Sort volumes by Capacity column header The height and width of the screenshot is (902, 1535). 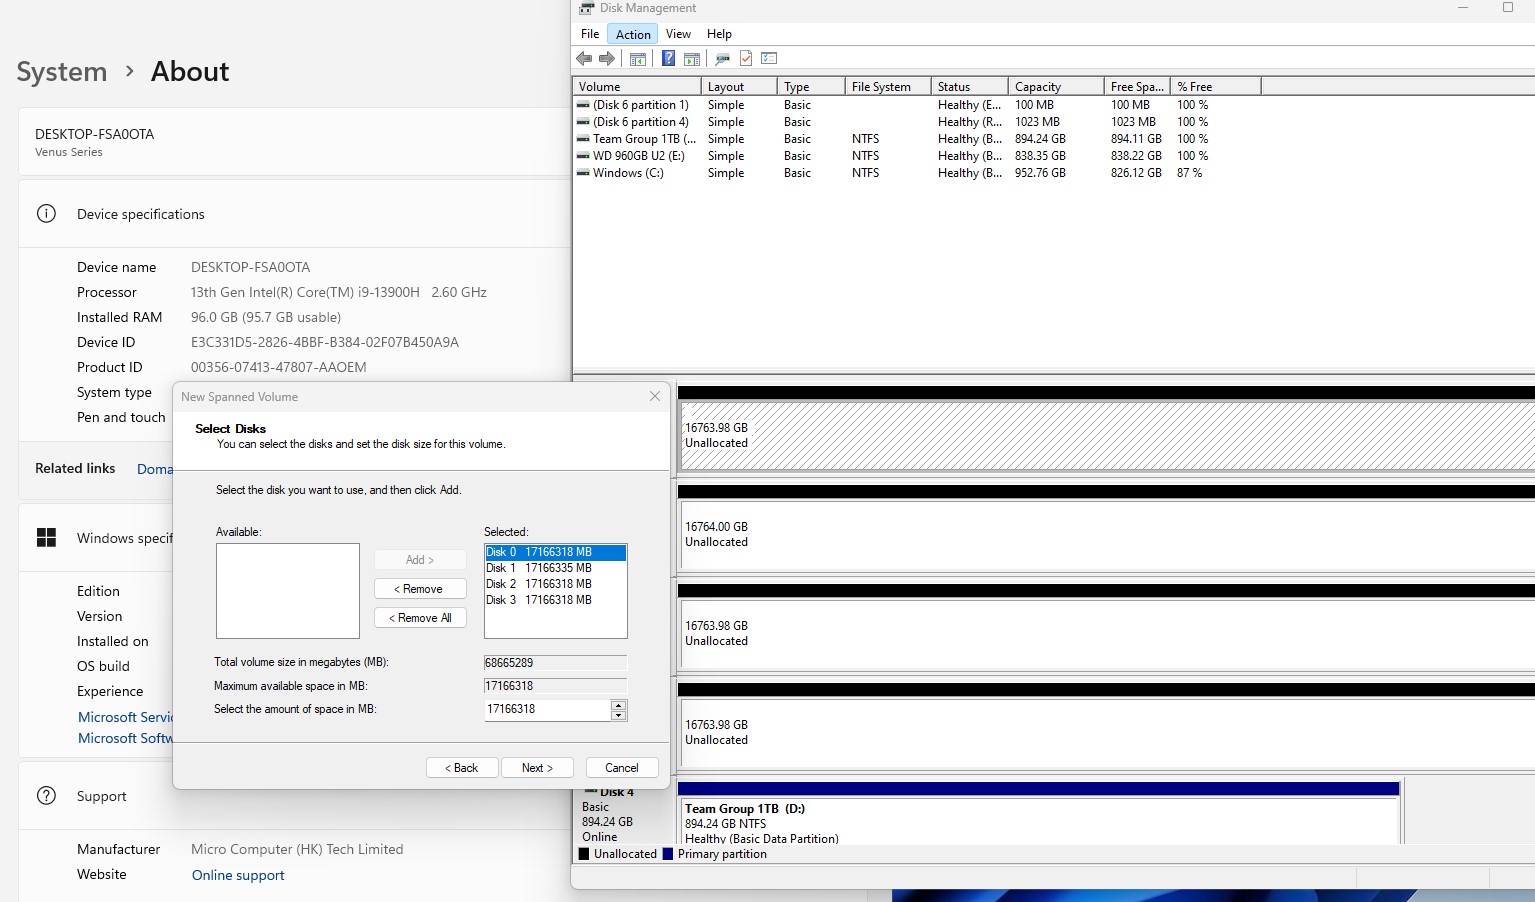point(1038,87)
